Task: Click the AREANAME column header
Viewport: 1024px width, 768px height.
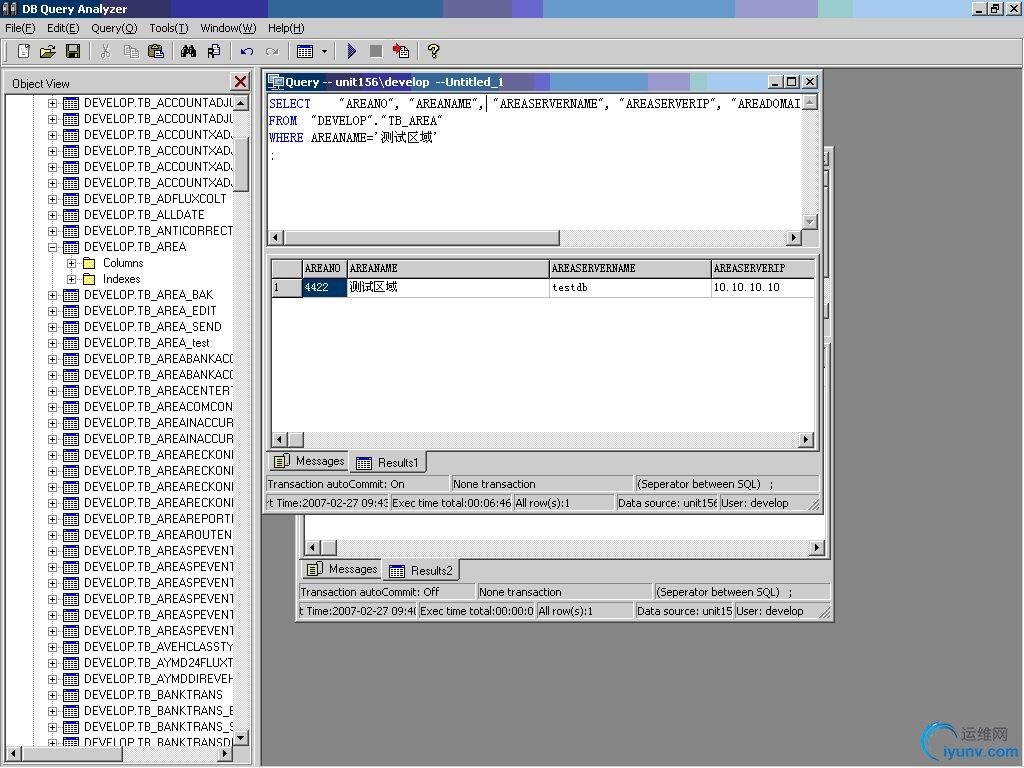Action: click(447, 268)
